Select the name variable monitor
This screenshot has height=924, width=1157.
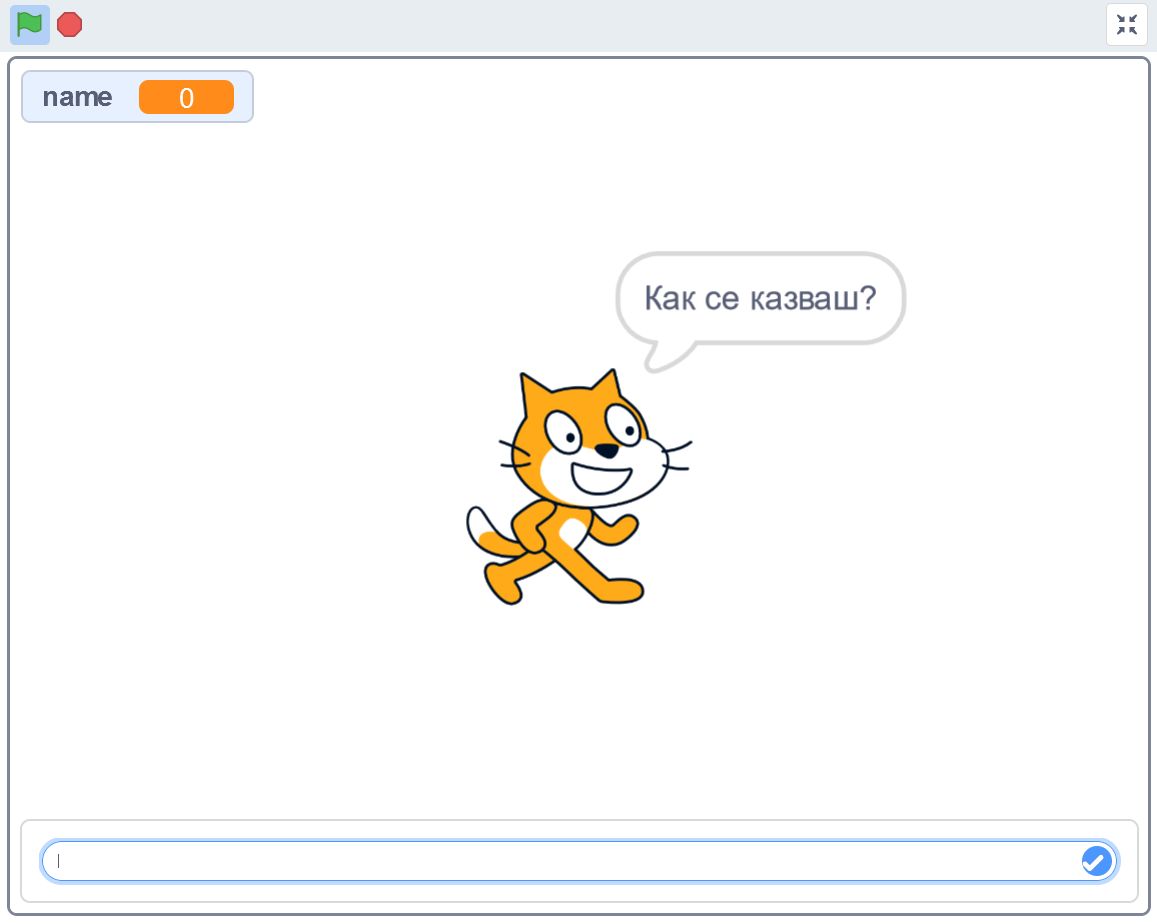click(x=137, y=97)
